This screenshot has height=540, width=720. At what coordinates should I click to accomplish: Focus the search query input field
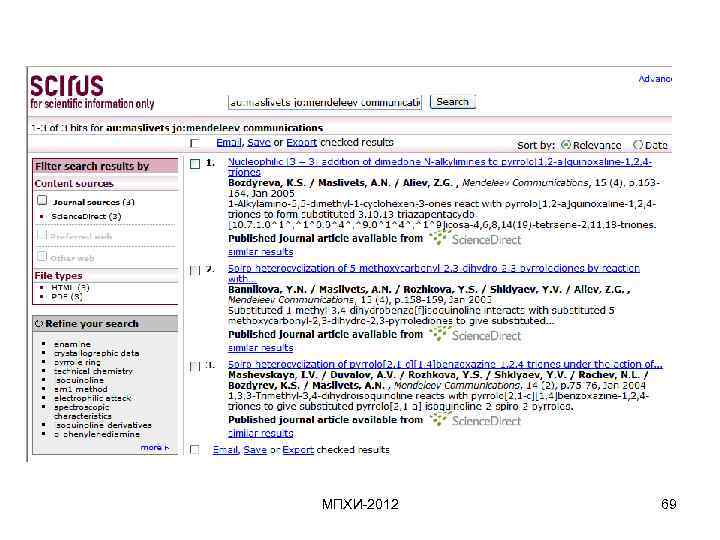[325, 102]
